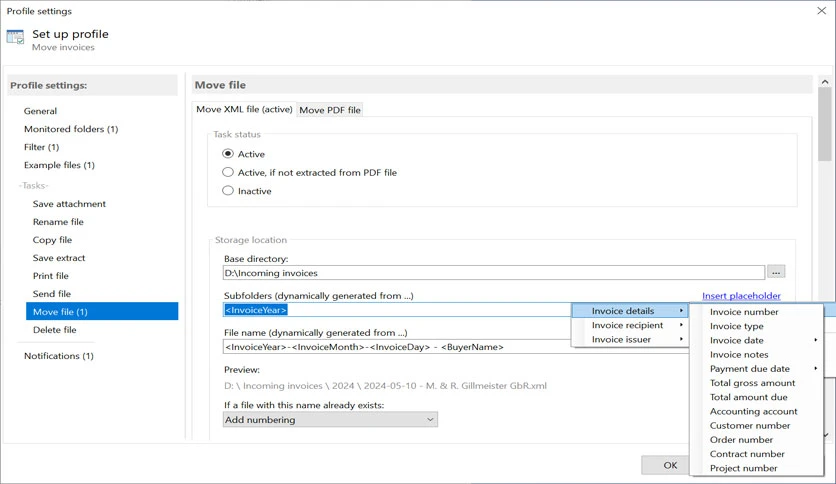
Task: Select Active, if not extracted from PDF file
Action: 228,172
